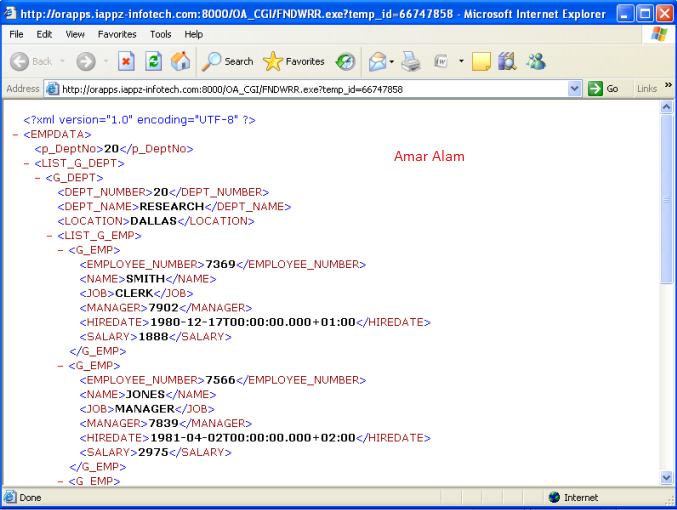Open the Edit button dropdown arrow
The height and width of the screenshot is (510, 677).
click(461, 61)
